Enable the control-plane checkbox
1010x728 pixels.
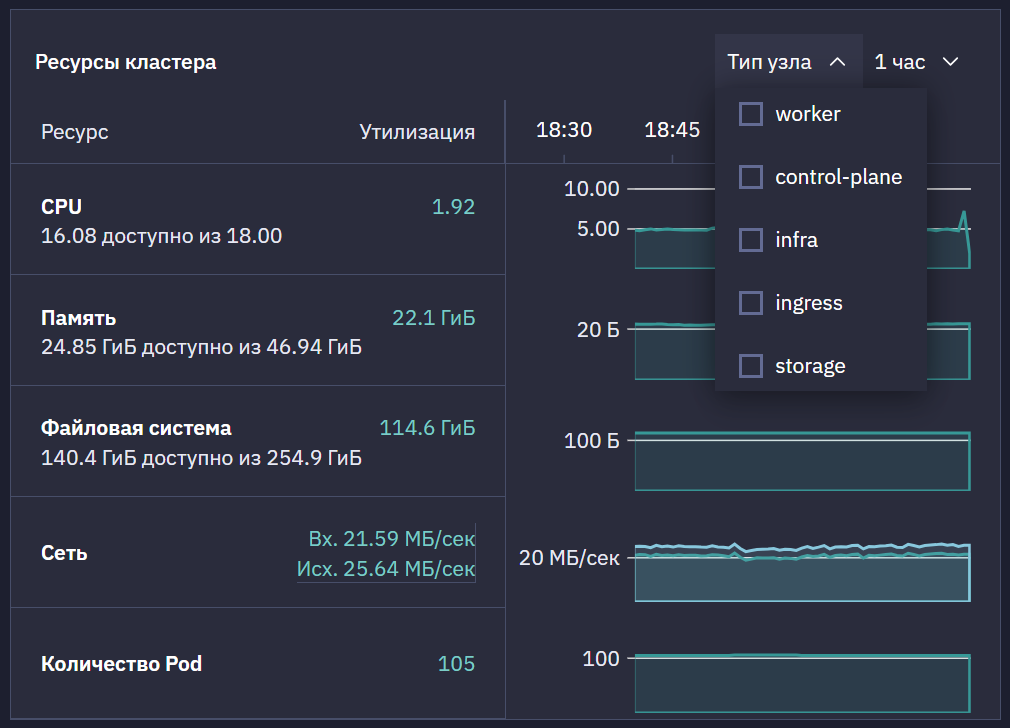click(750, 177)
